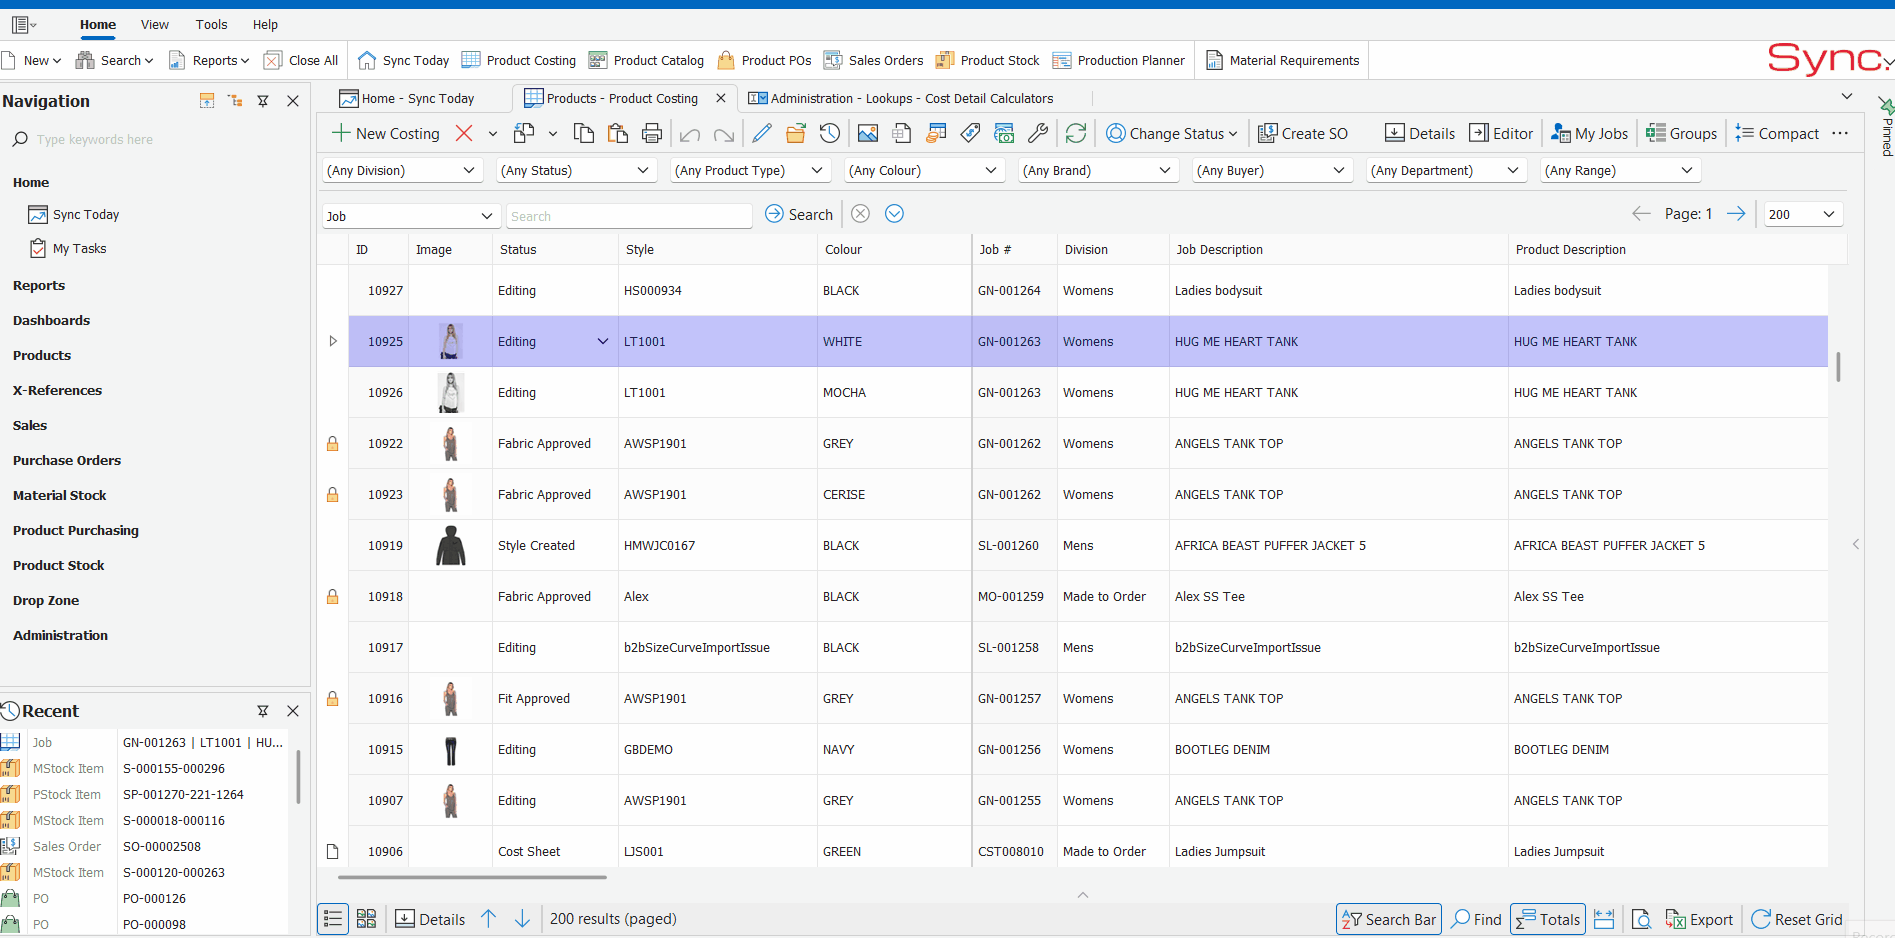Clear the search with circled X icon
This screenshot has width=1895, height=938.
tap(861, 214)
